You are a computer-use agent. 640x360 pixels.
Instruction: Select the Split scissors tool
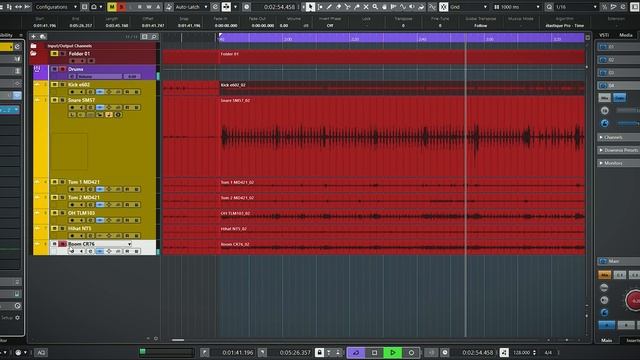coord(347,7)
